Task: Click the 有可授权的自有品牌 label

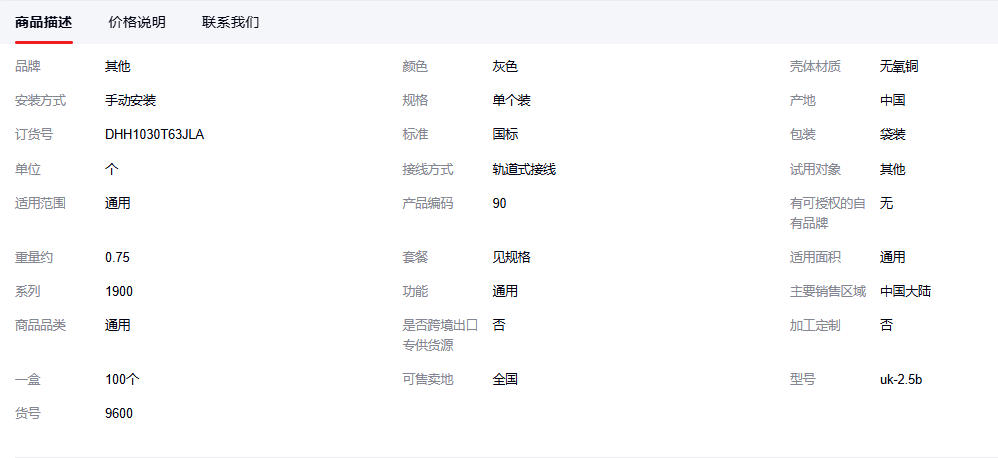Action: tap(827, 213)
